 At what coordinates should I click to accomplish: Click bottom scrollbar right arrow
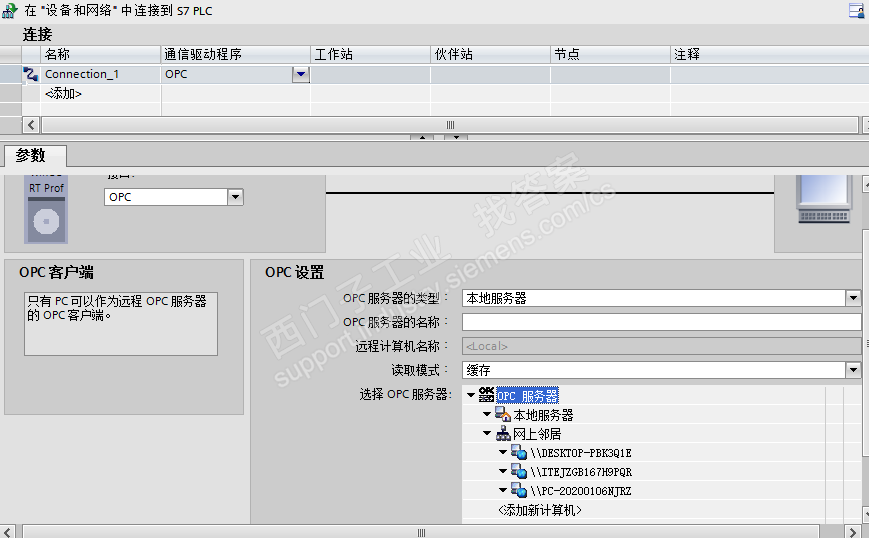(x=853, y=532)
